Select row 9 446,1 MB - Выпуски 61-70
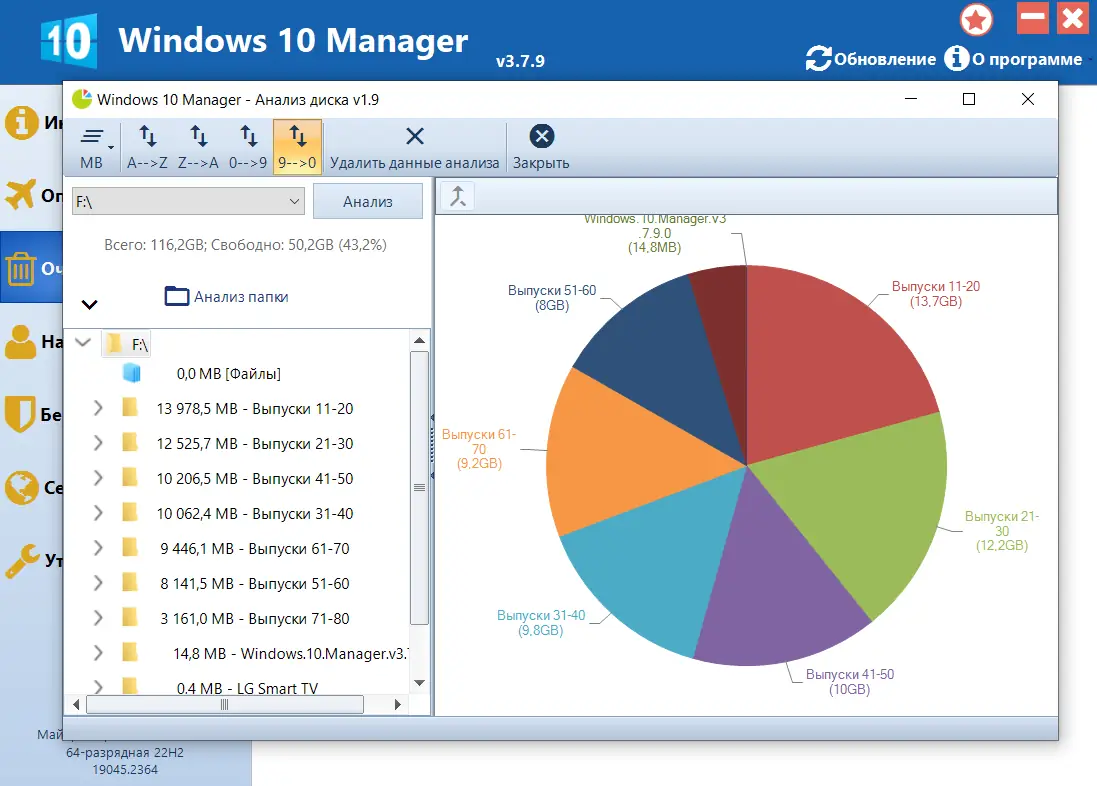The image size is (1097, 786). click(x=255, y=549)
